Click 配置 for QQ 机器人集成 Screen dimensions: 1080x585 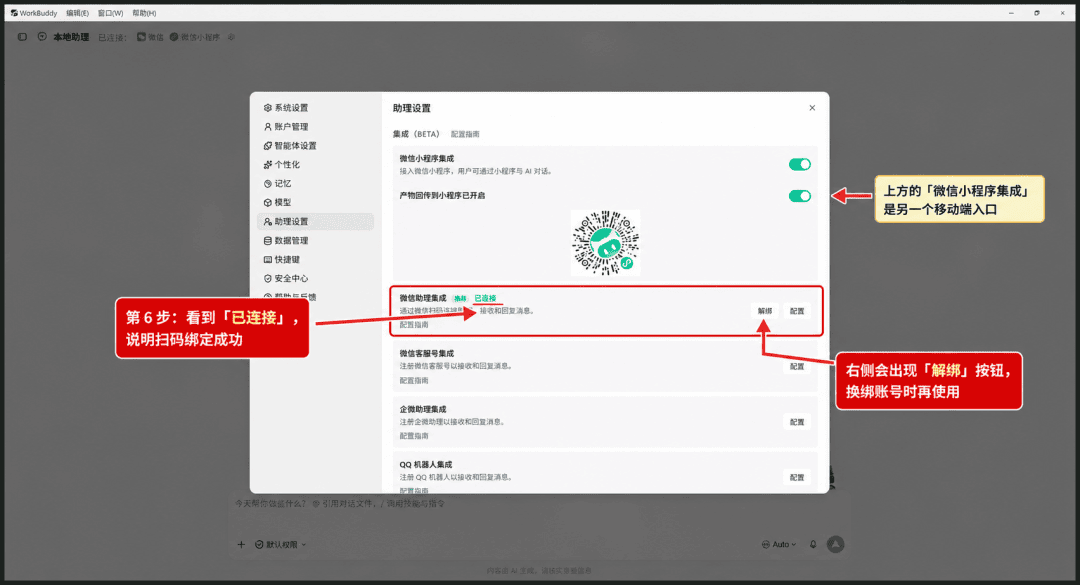click(797, 478)
